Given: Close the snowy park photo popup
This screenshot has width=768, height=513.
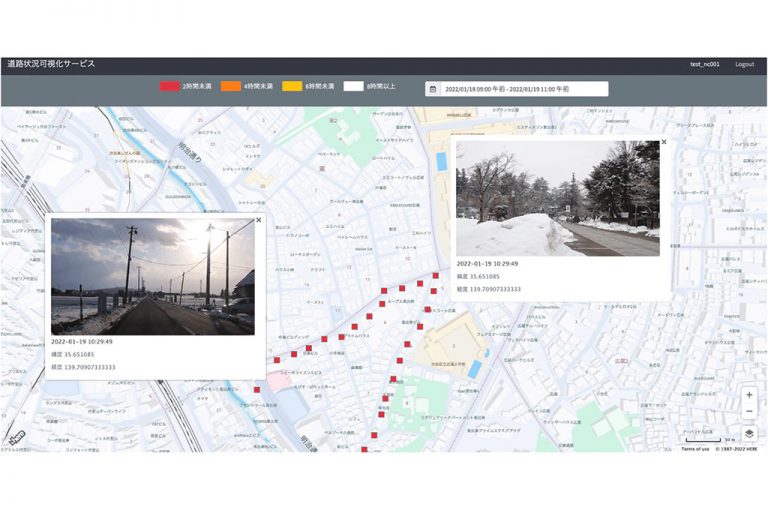Looking at the screenshot, I should pos(663,142).
